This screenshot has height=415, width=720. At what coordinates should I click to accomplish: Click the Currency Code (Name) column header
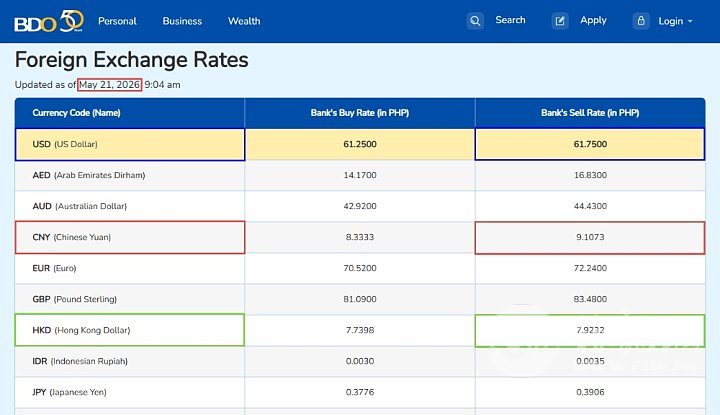click(x=76, y=113)
